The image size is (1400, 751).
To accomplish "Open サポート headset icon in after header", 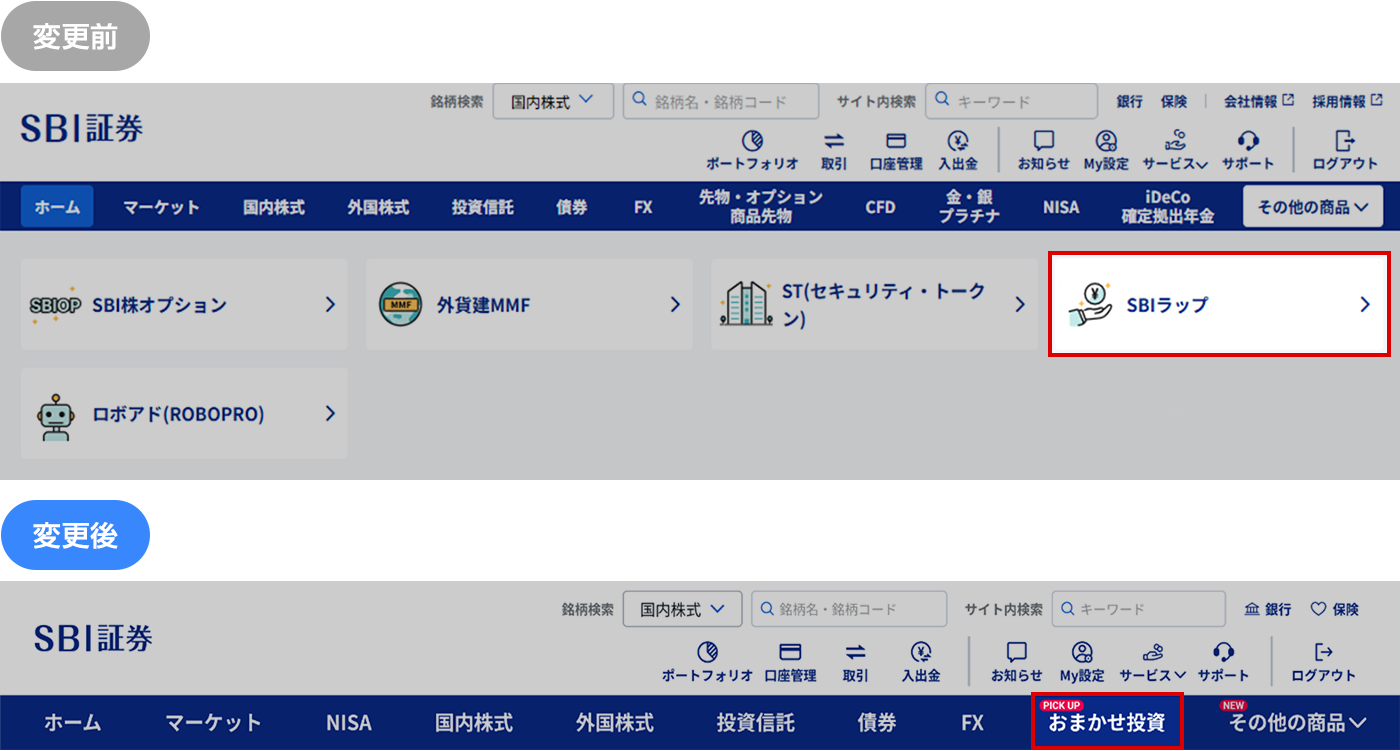I will click(x=1223, y=663).
